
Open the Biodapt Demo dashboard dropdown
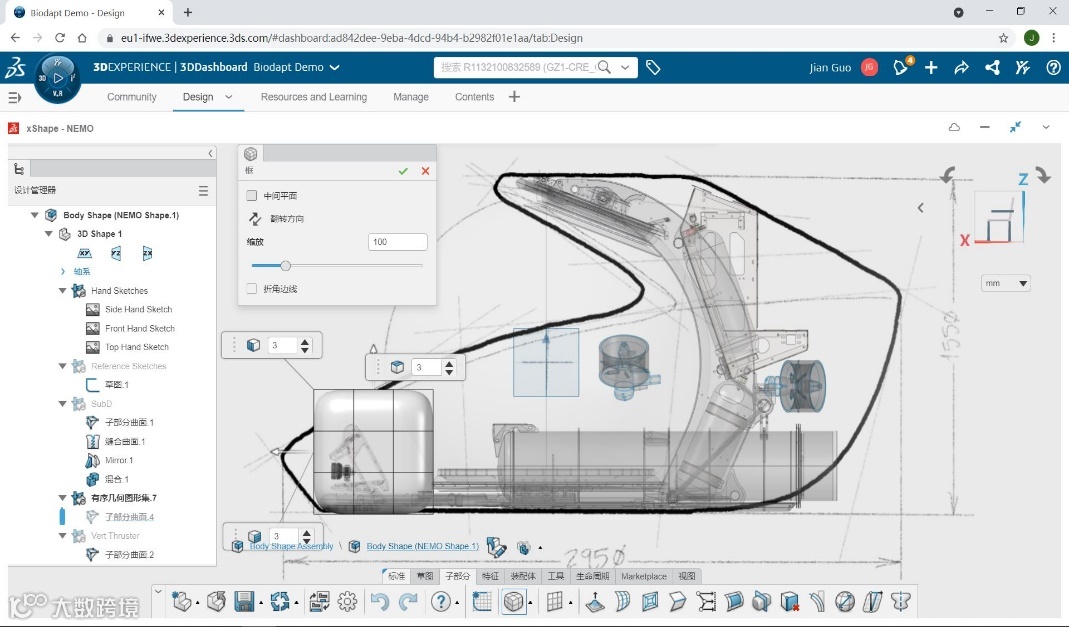(x=335, y=67)
